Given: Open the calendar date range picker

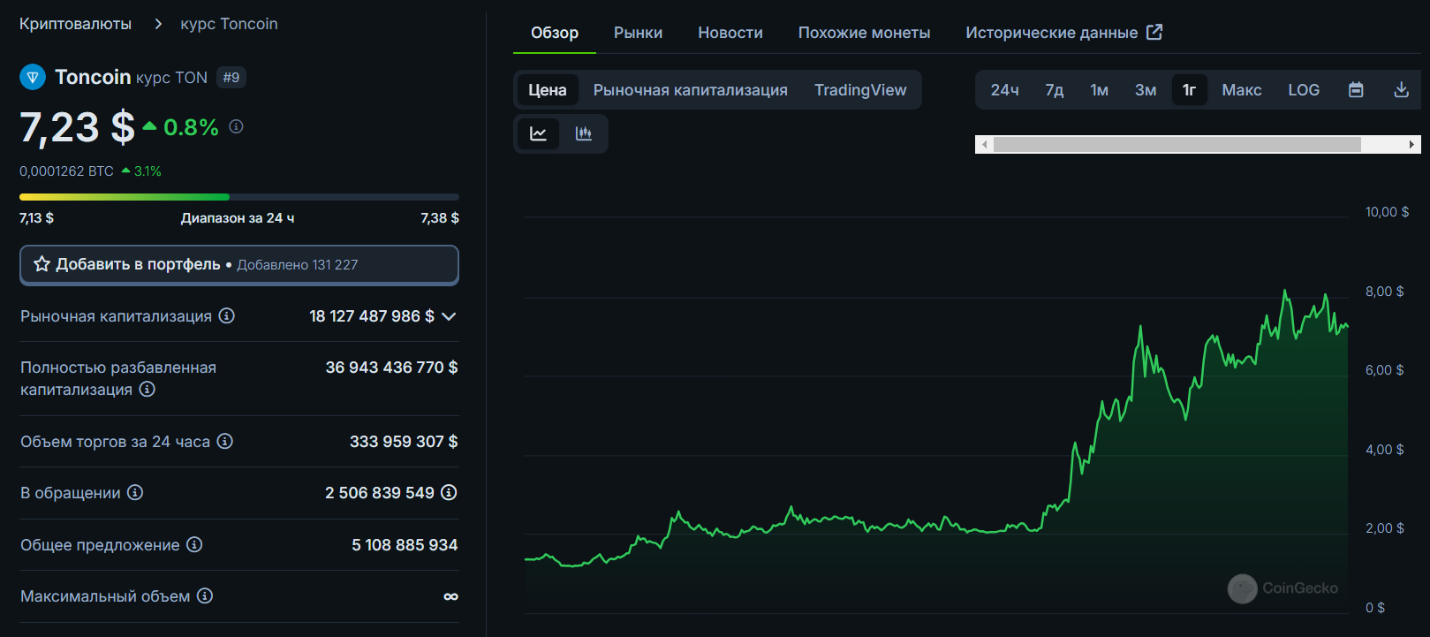Looking at the screenshot, I should click(1356, 90).
